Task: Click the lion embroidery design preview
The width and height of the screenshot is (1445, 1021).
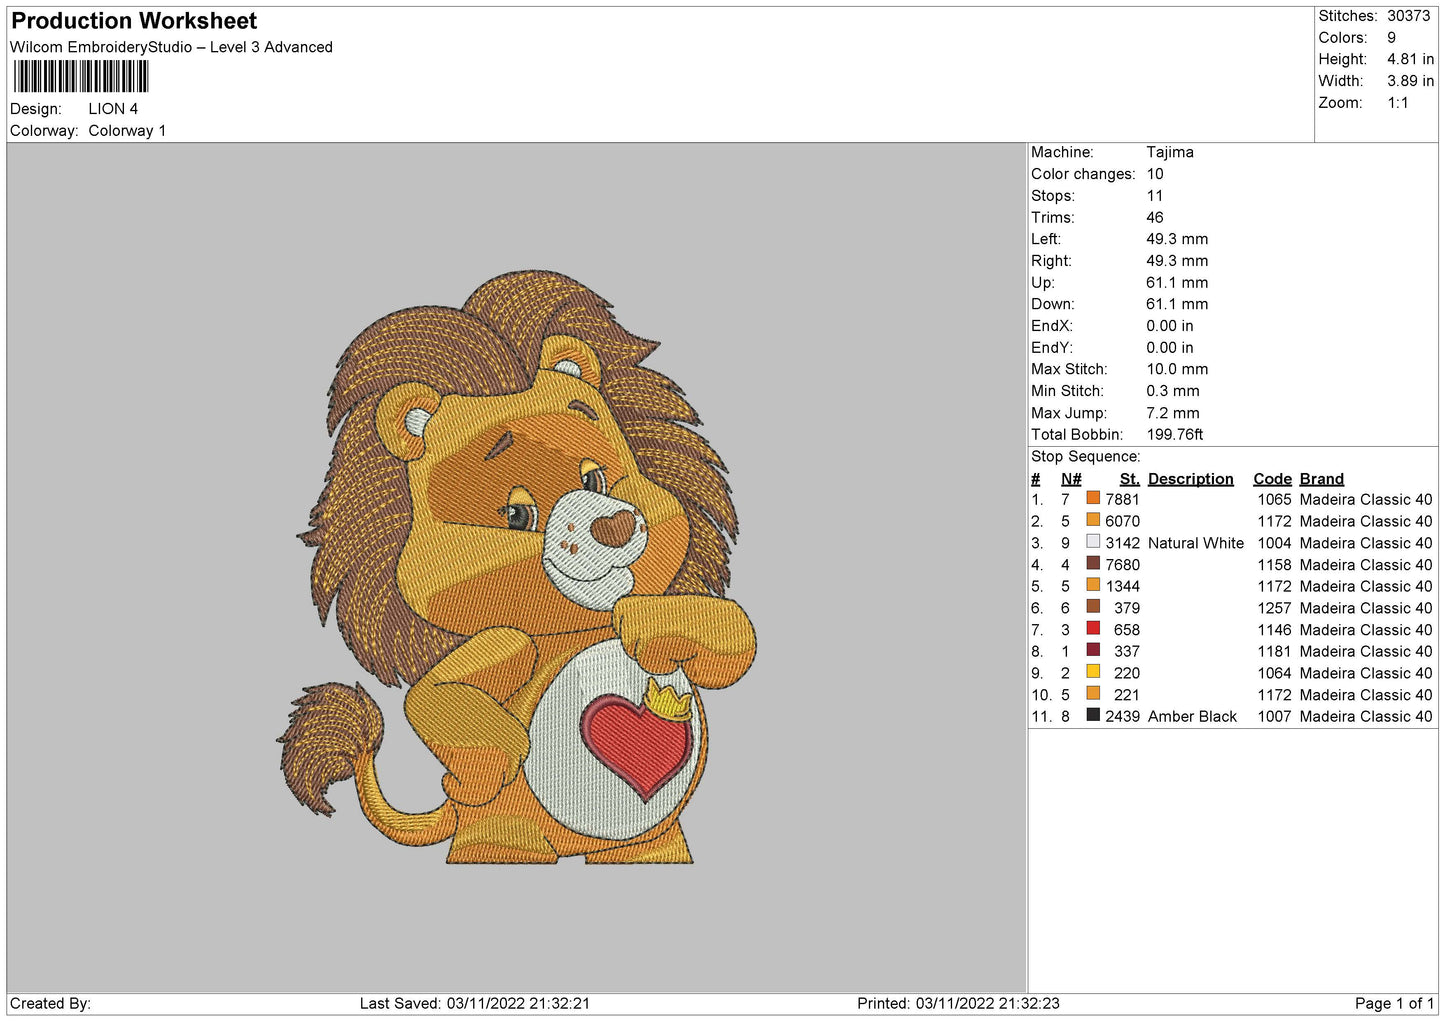Action: [x=517, y=567]
